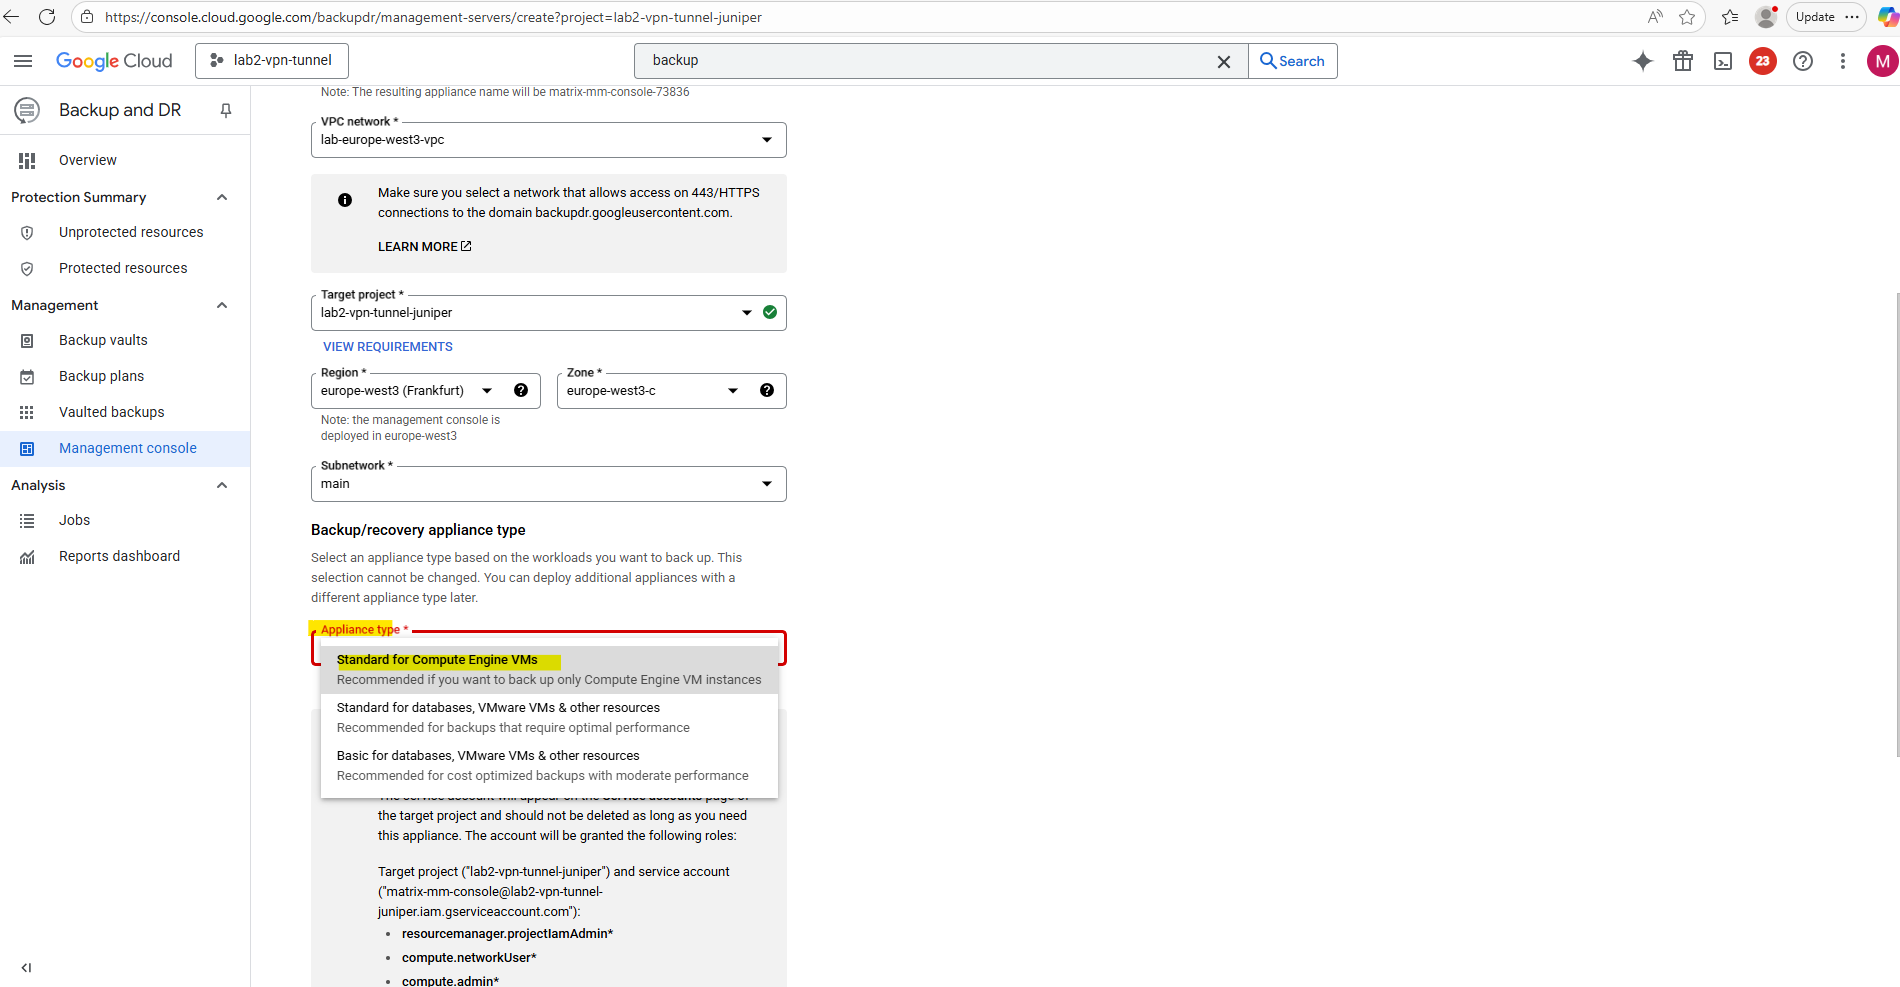Open the VPC network dropdown
The width and height of the screenshot is (1900, 987).
549,140
